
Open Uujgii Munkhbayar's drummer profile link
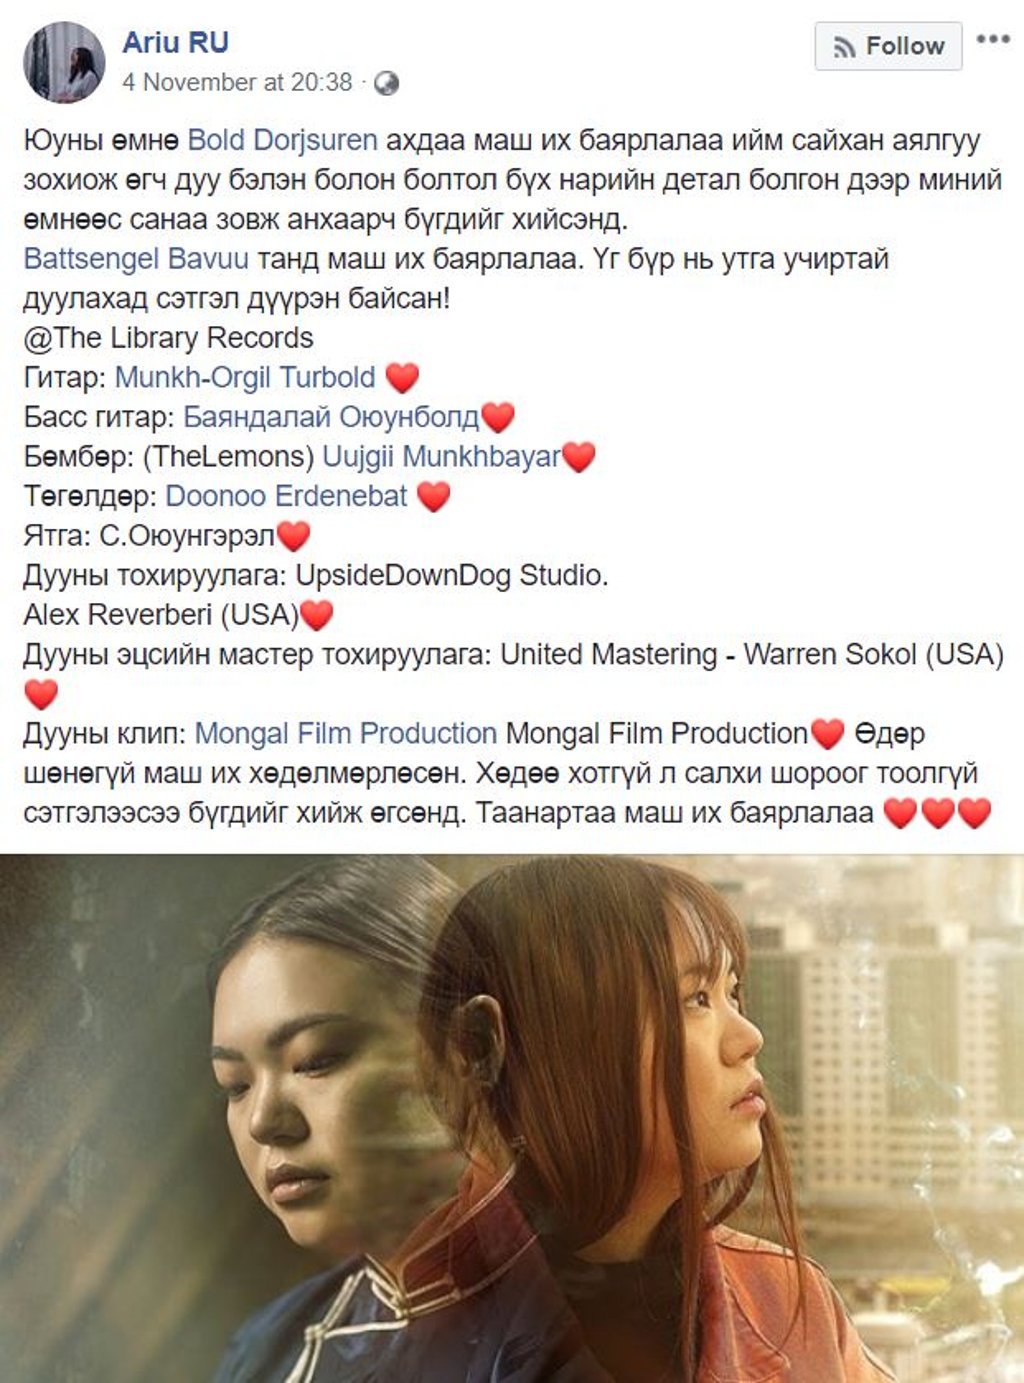click(x=441, y=457)
